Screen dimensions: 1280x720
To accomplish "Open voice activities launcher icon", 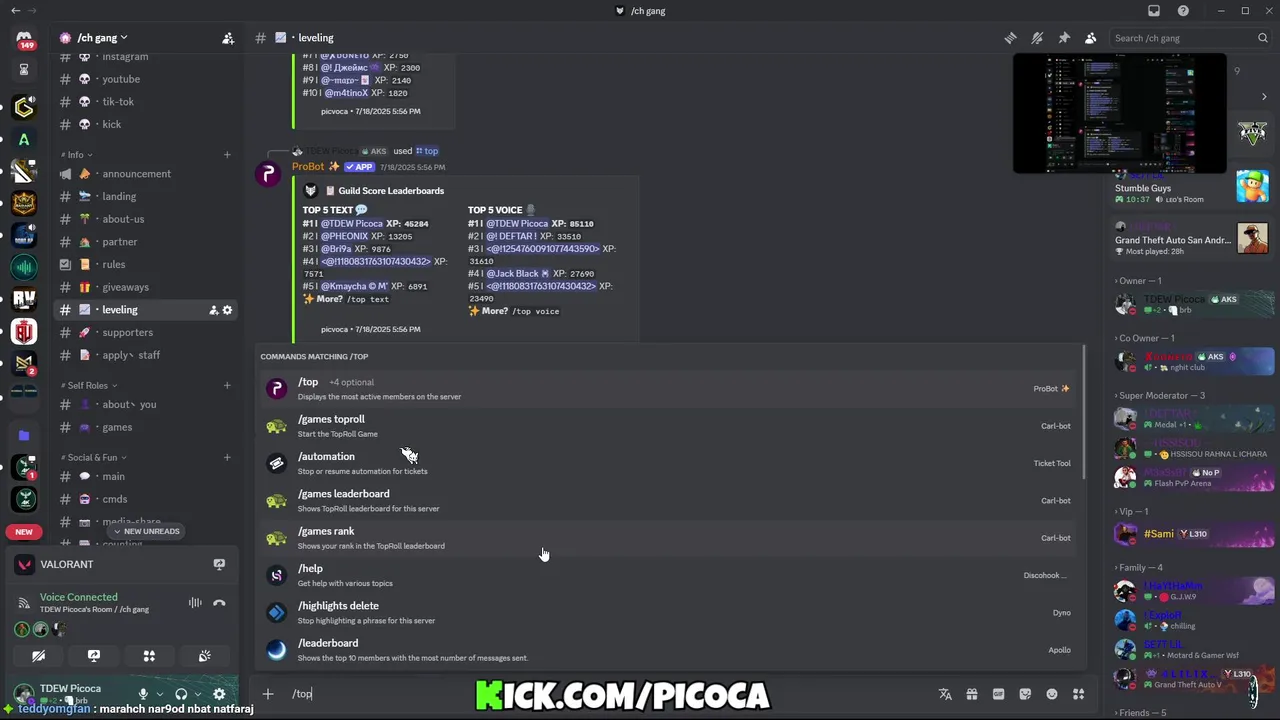I will click(149, 656).
